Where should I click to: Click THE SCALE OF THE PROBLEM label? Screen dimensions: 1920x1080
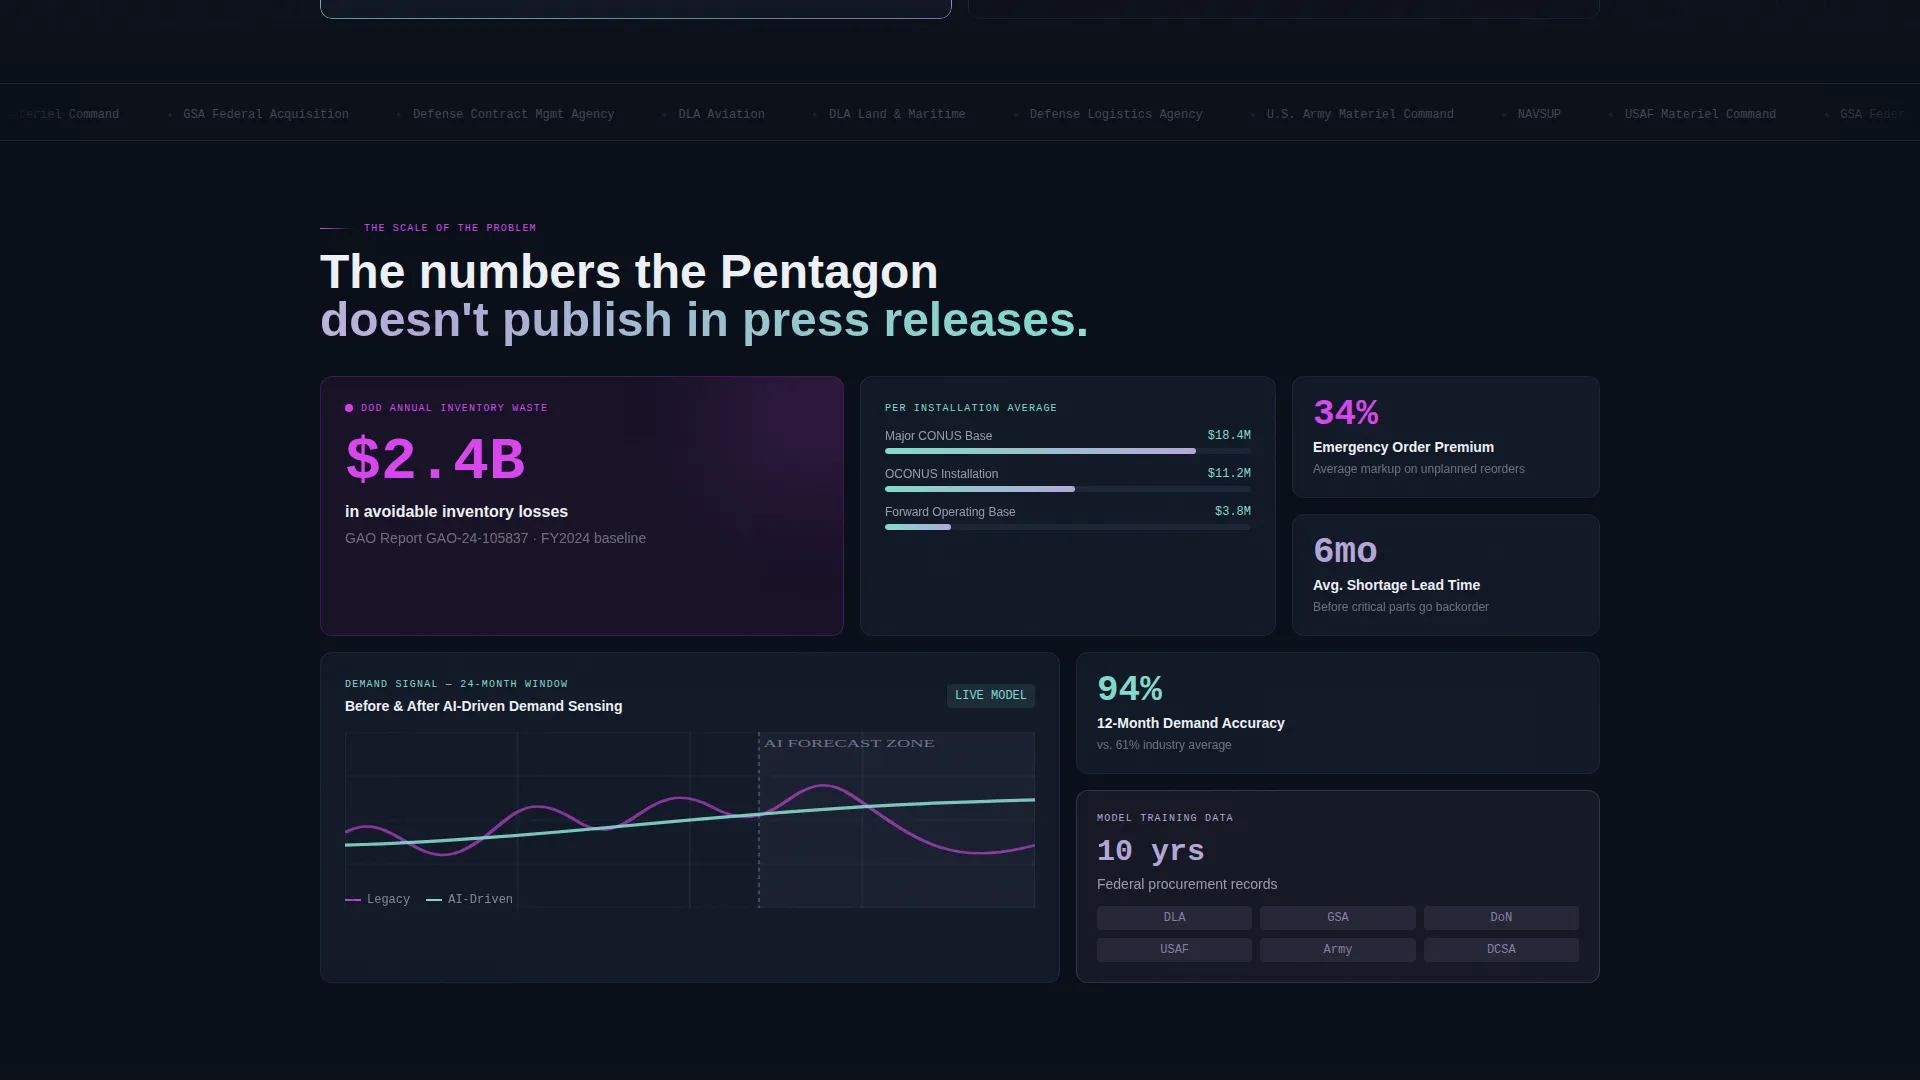point(450,228)
